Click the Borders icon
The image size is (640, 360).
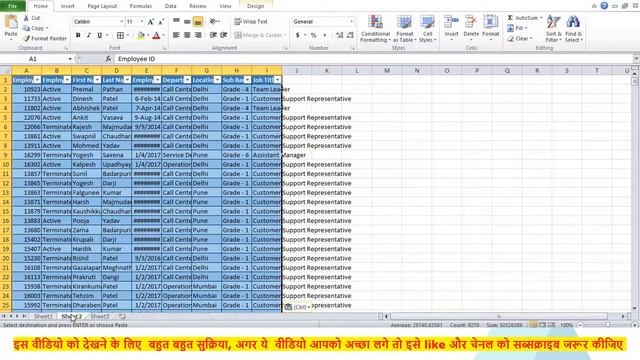[120, 36]
